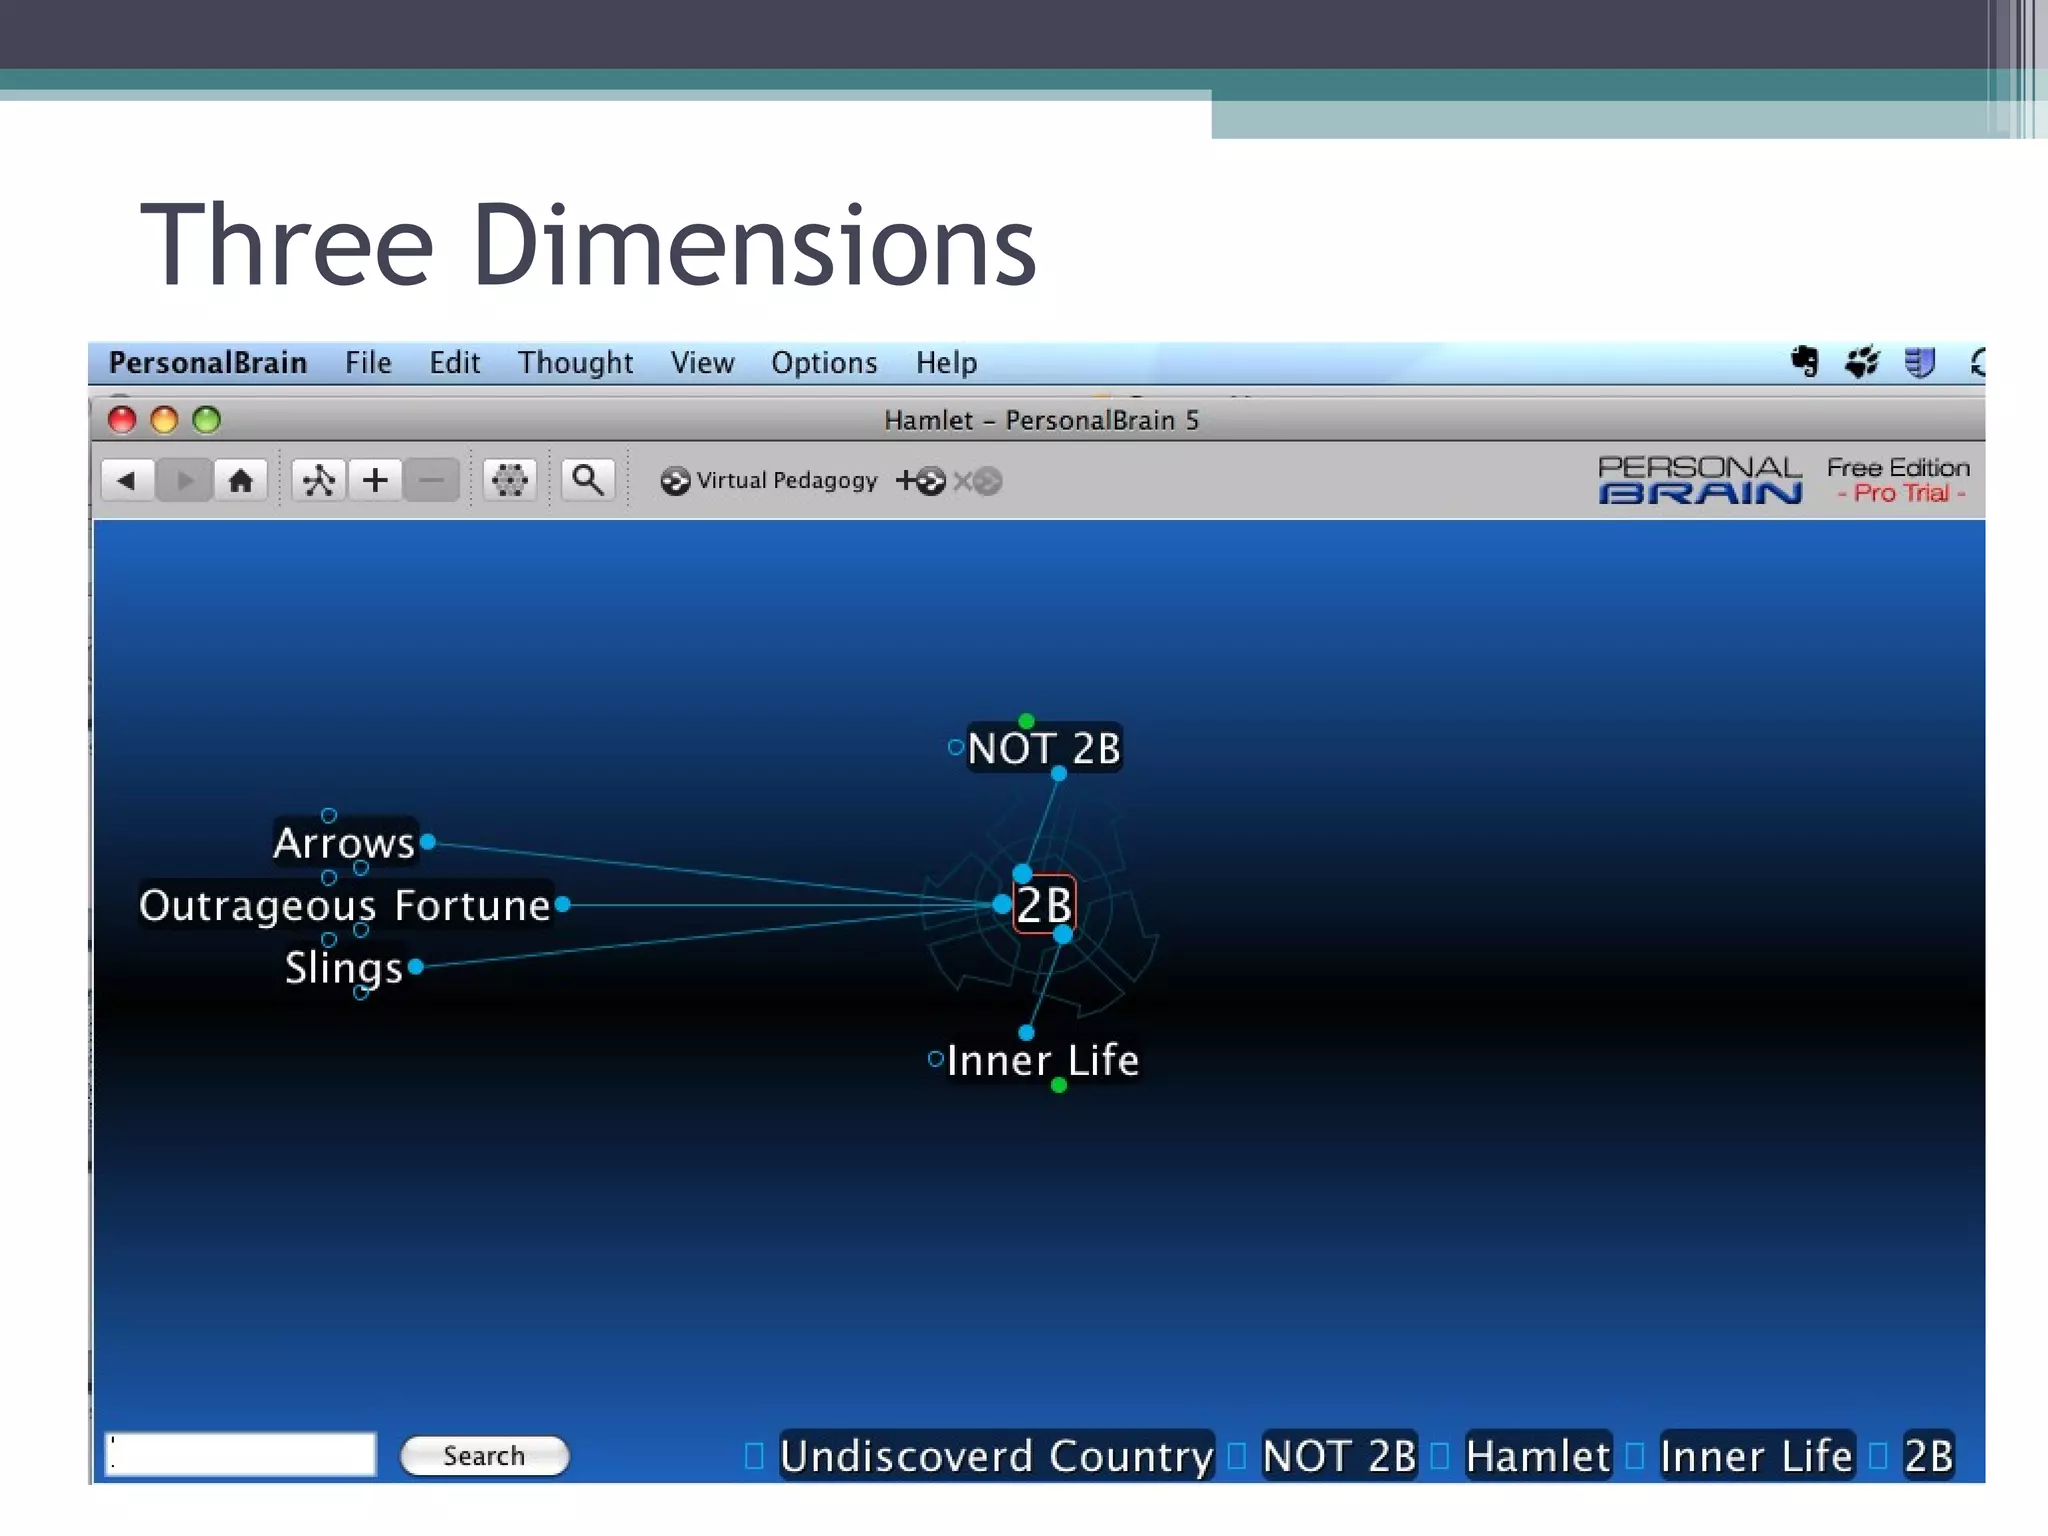
Task: Open the magnifying glass search tool
Action: click(588, 481)
